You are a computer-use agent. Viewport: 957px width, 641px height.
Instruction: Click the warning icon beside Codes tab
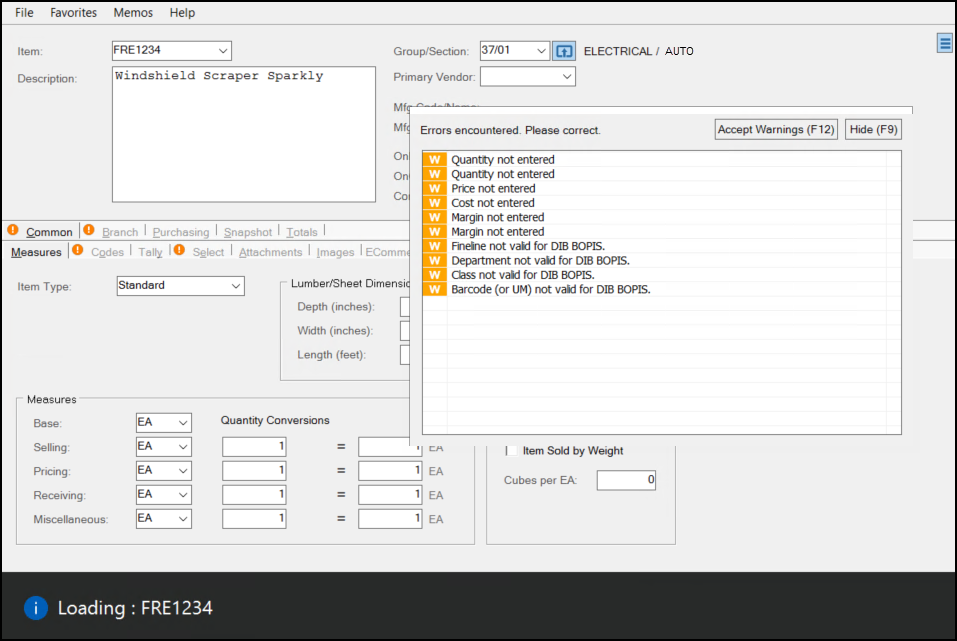78,250
